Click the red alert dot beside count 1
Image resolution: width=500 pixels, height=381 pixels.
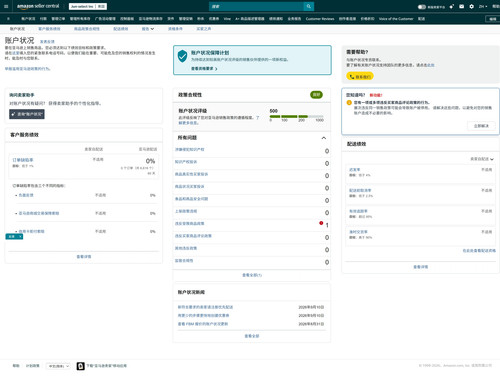point(321,223)
